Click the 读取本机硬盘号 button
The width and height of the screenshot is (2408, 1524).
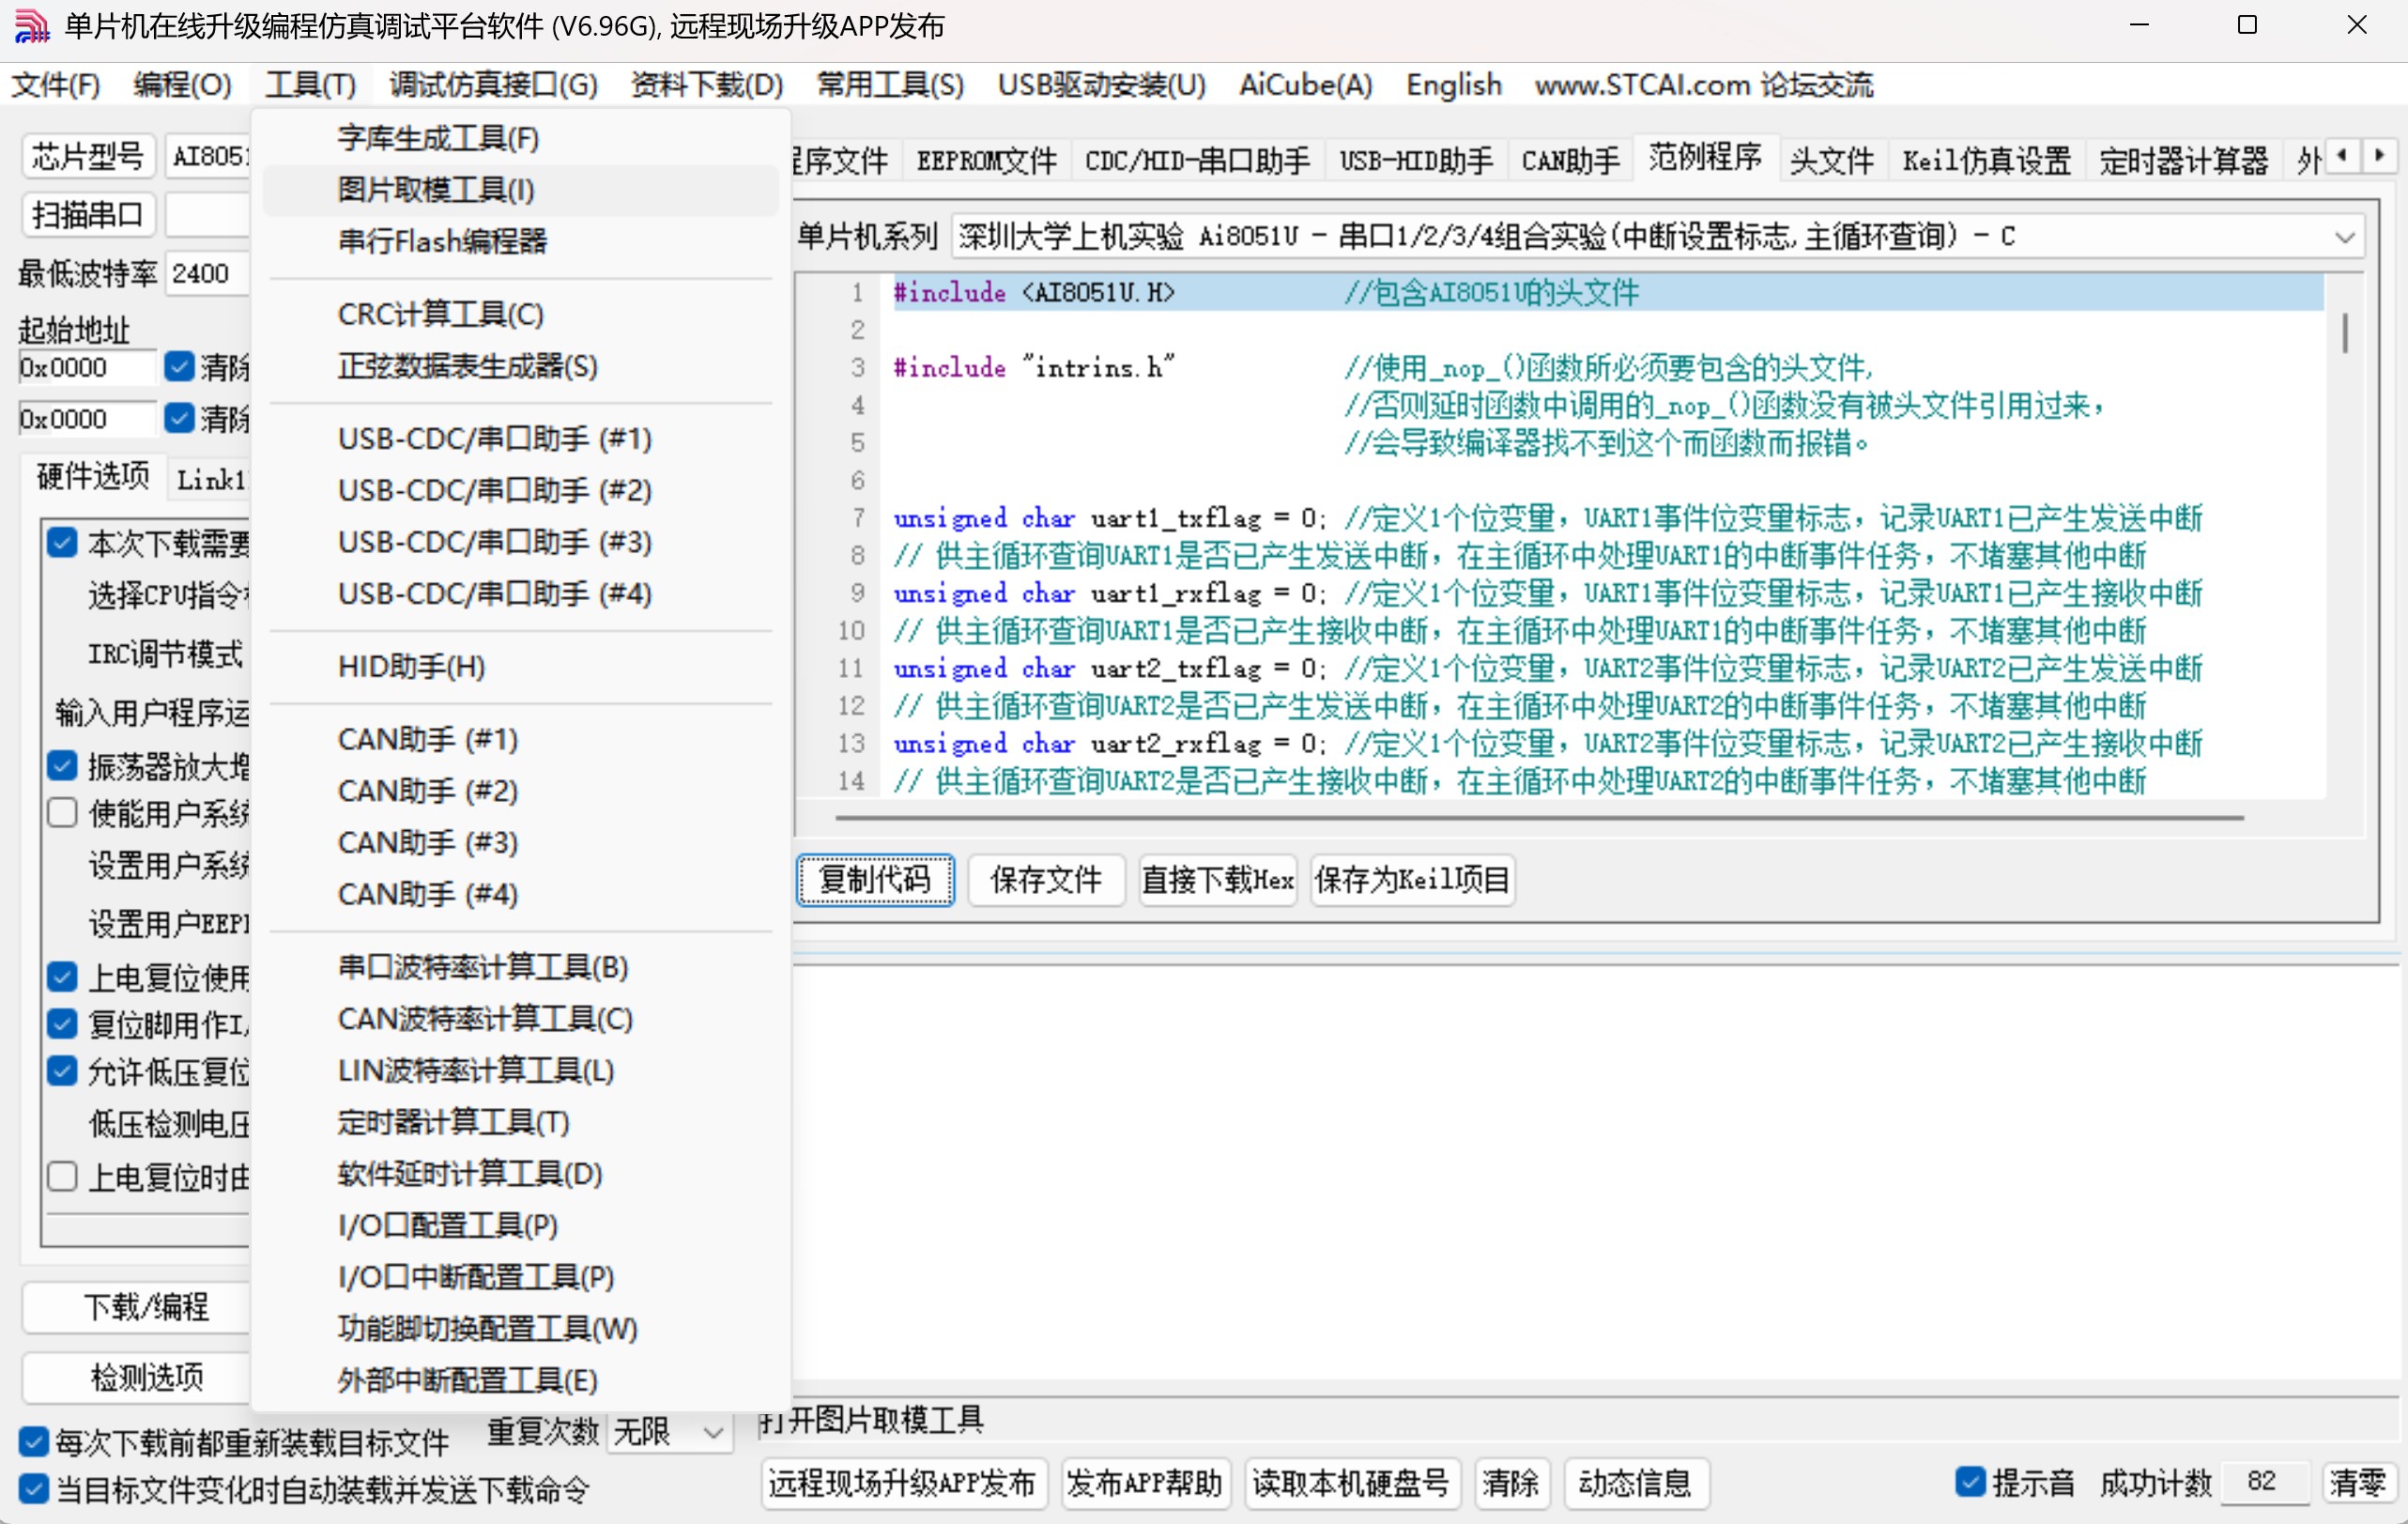tap(1352, 1485)
